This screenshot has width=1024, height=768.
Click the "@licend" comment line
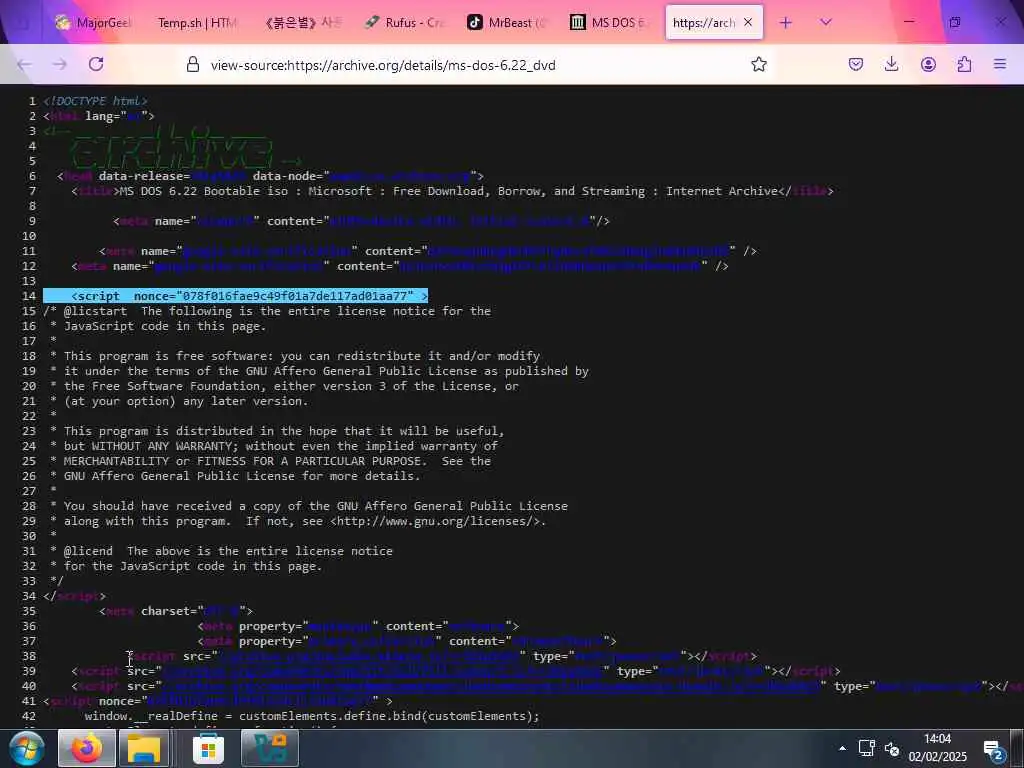[x=221, y=551]
